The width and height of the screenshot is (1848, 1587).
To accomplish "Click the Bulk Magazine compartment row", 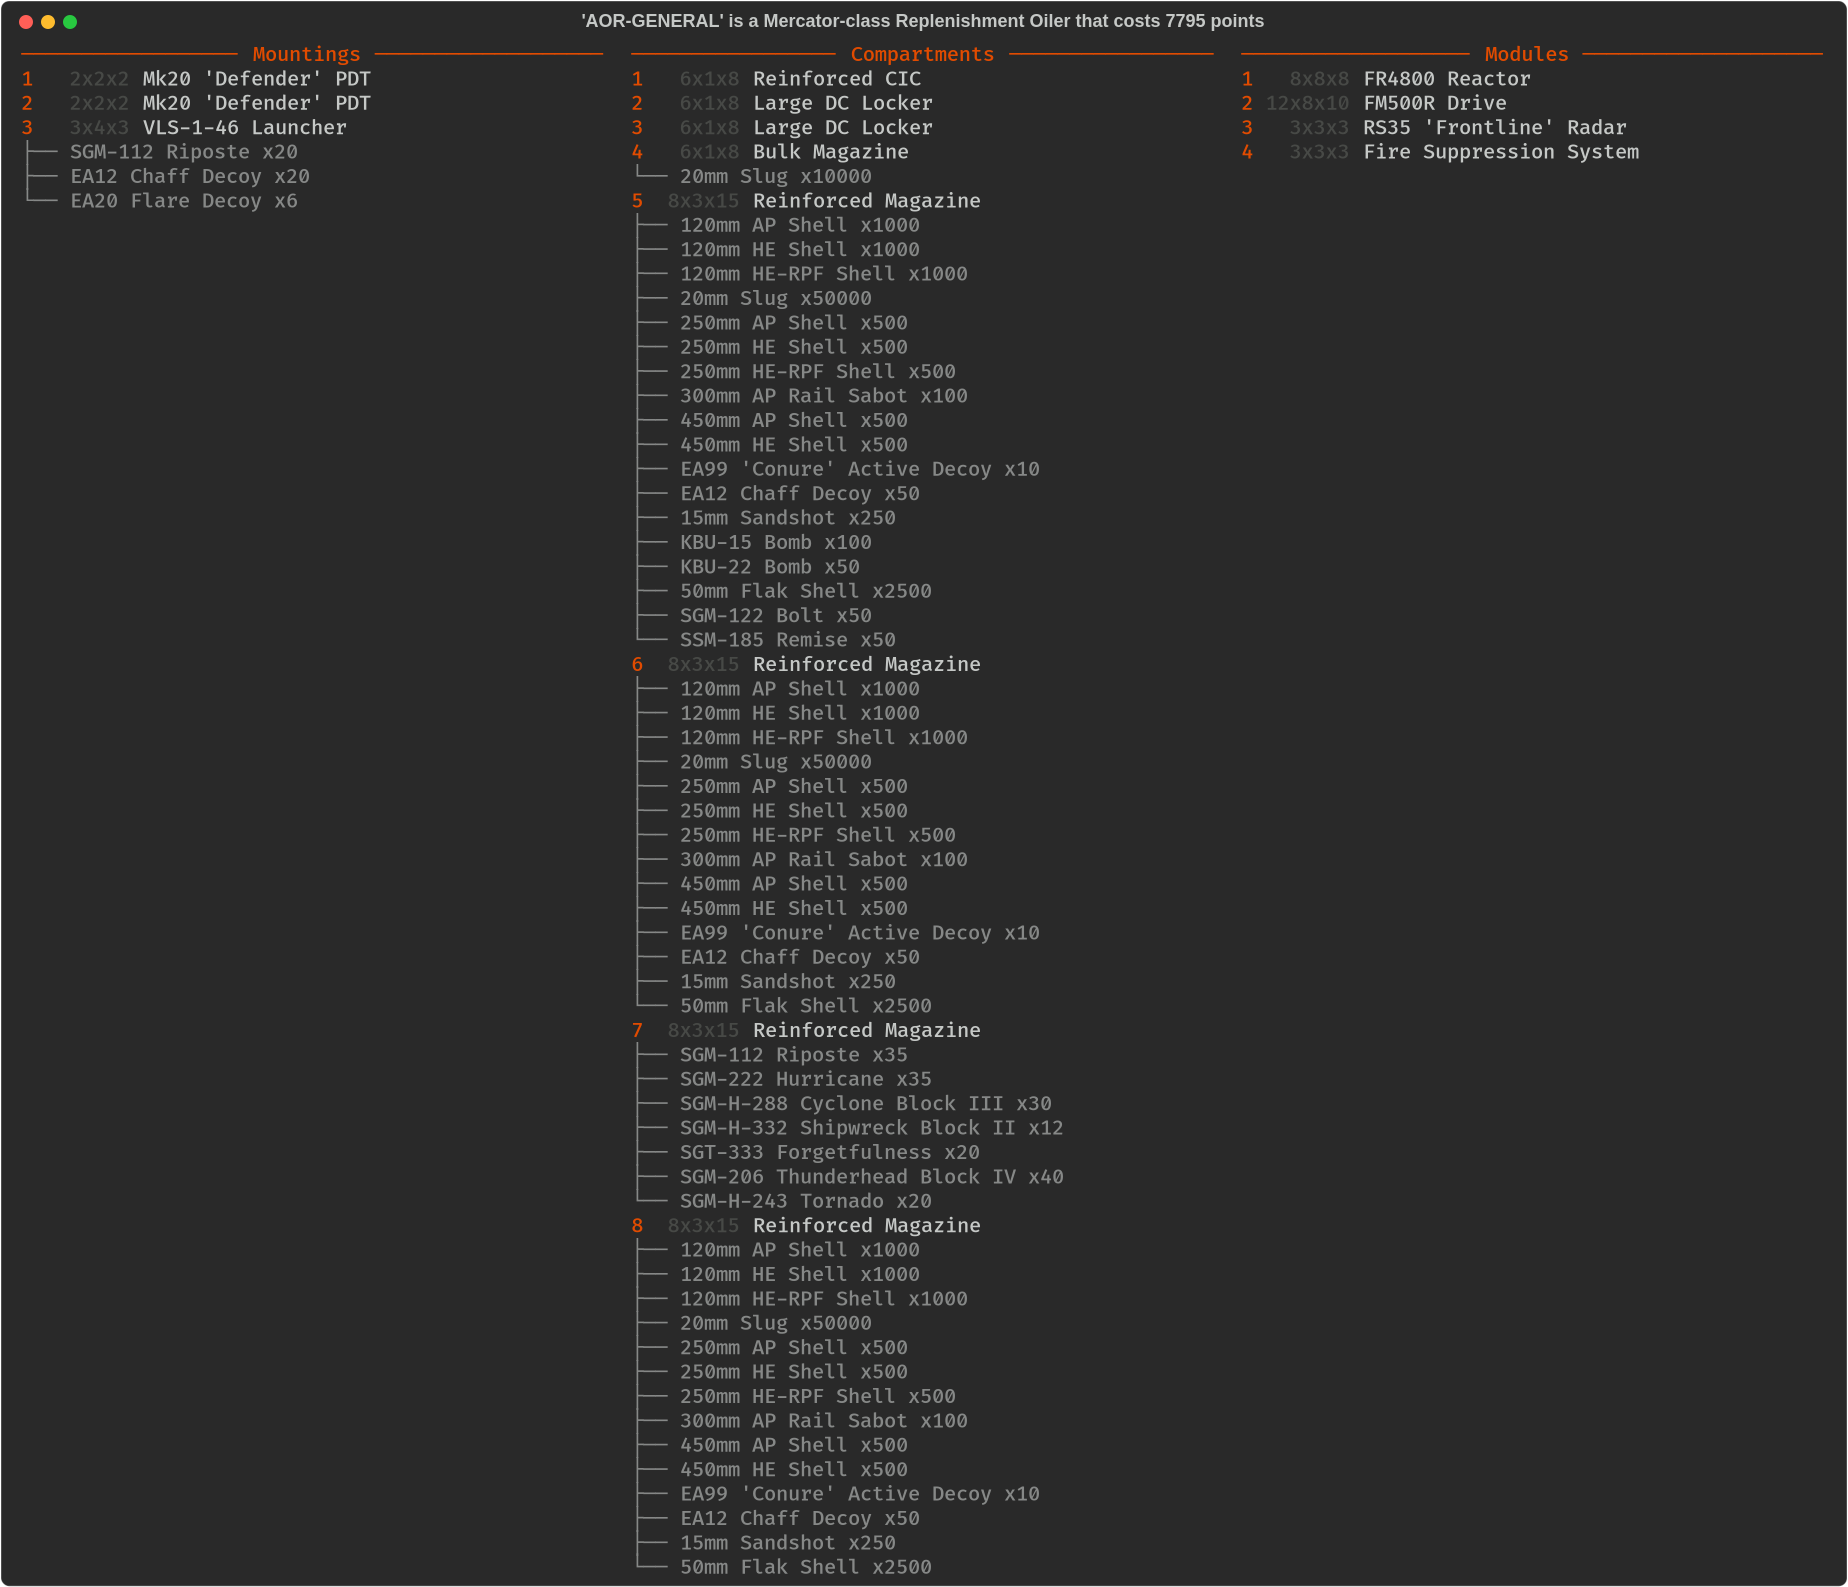I will [x=771, y=152].
